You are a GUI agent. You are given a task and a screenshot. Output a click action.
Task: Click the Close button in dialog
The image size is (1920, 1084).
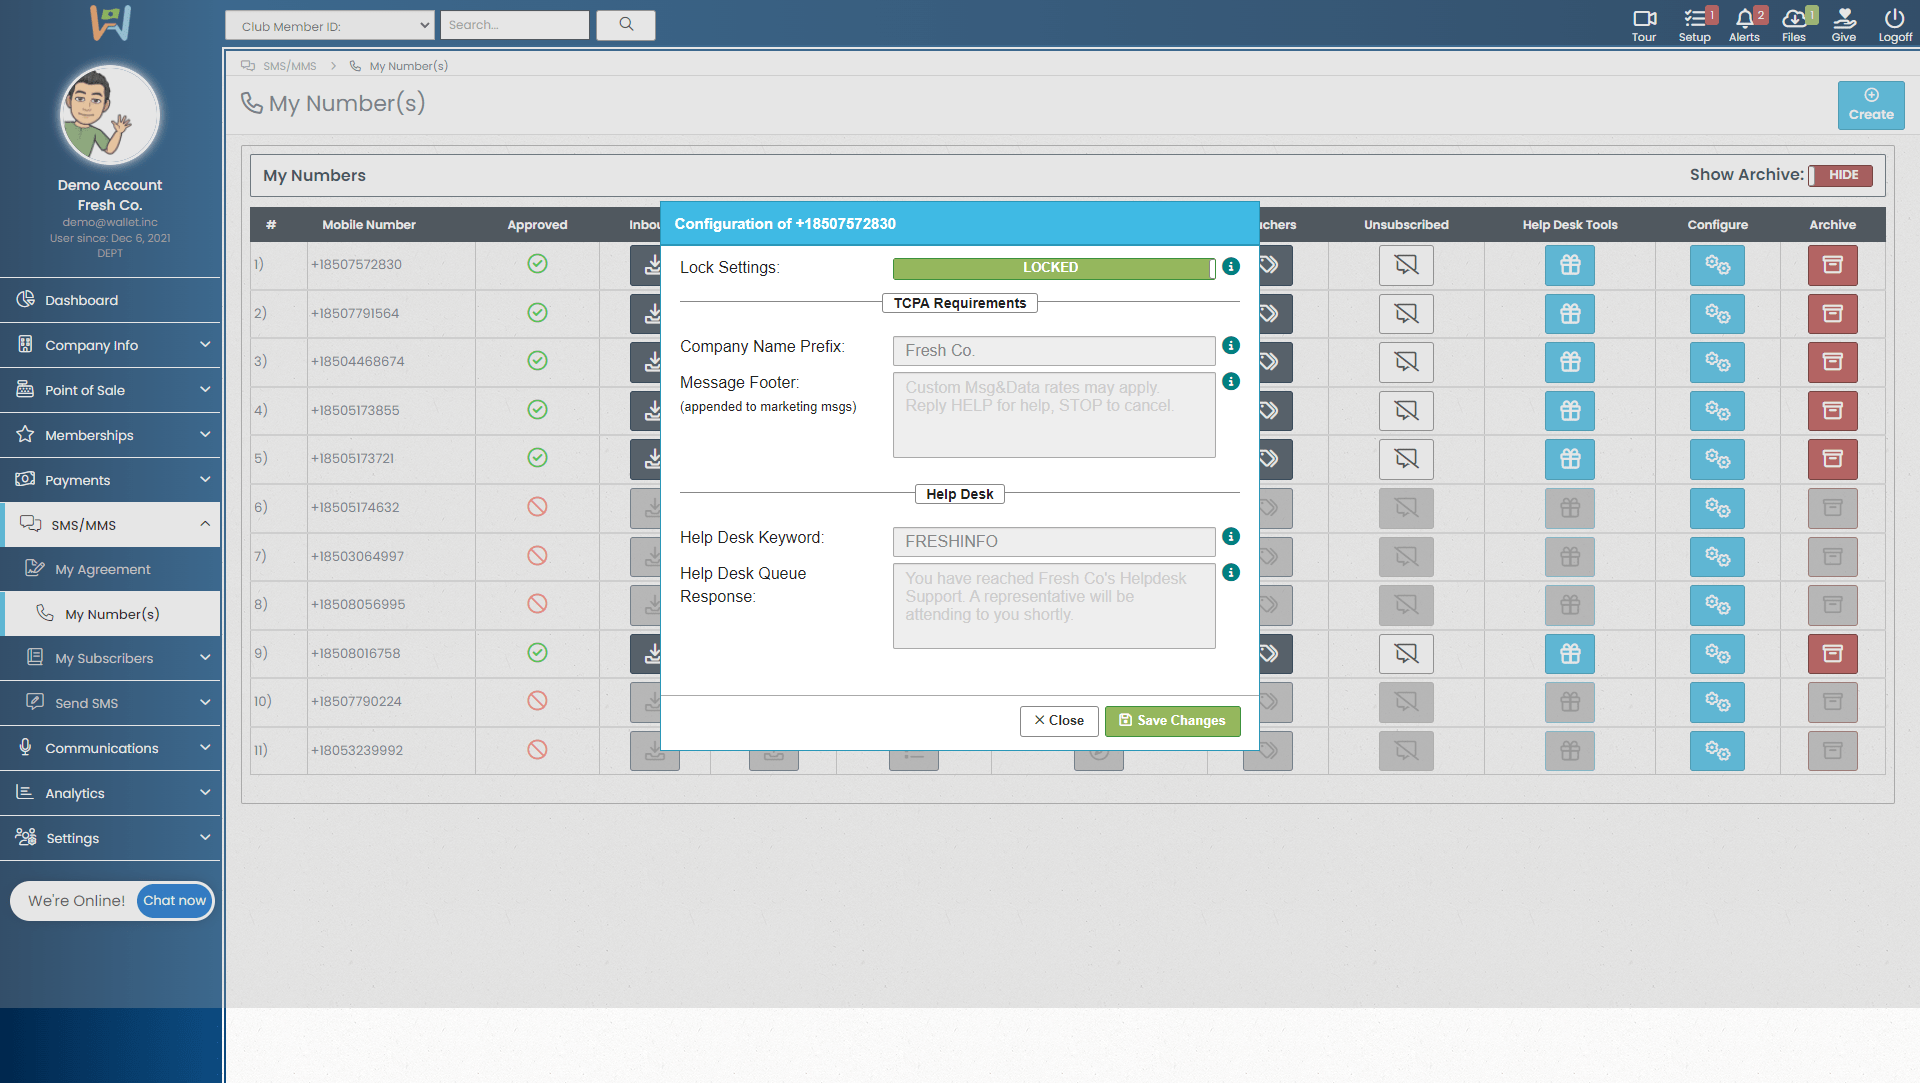[1059, 721]
